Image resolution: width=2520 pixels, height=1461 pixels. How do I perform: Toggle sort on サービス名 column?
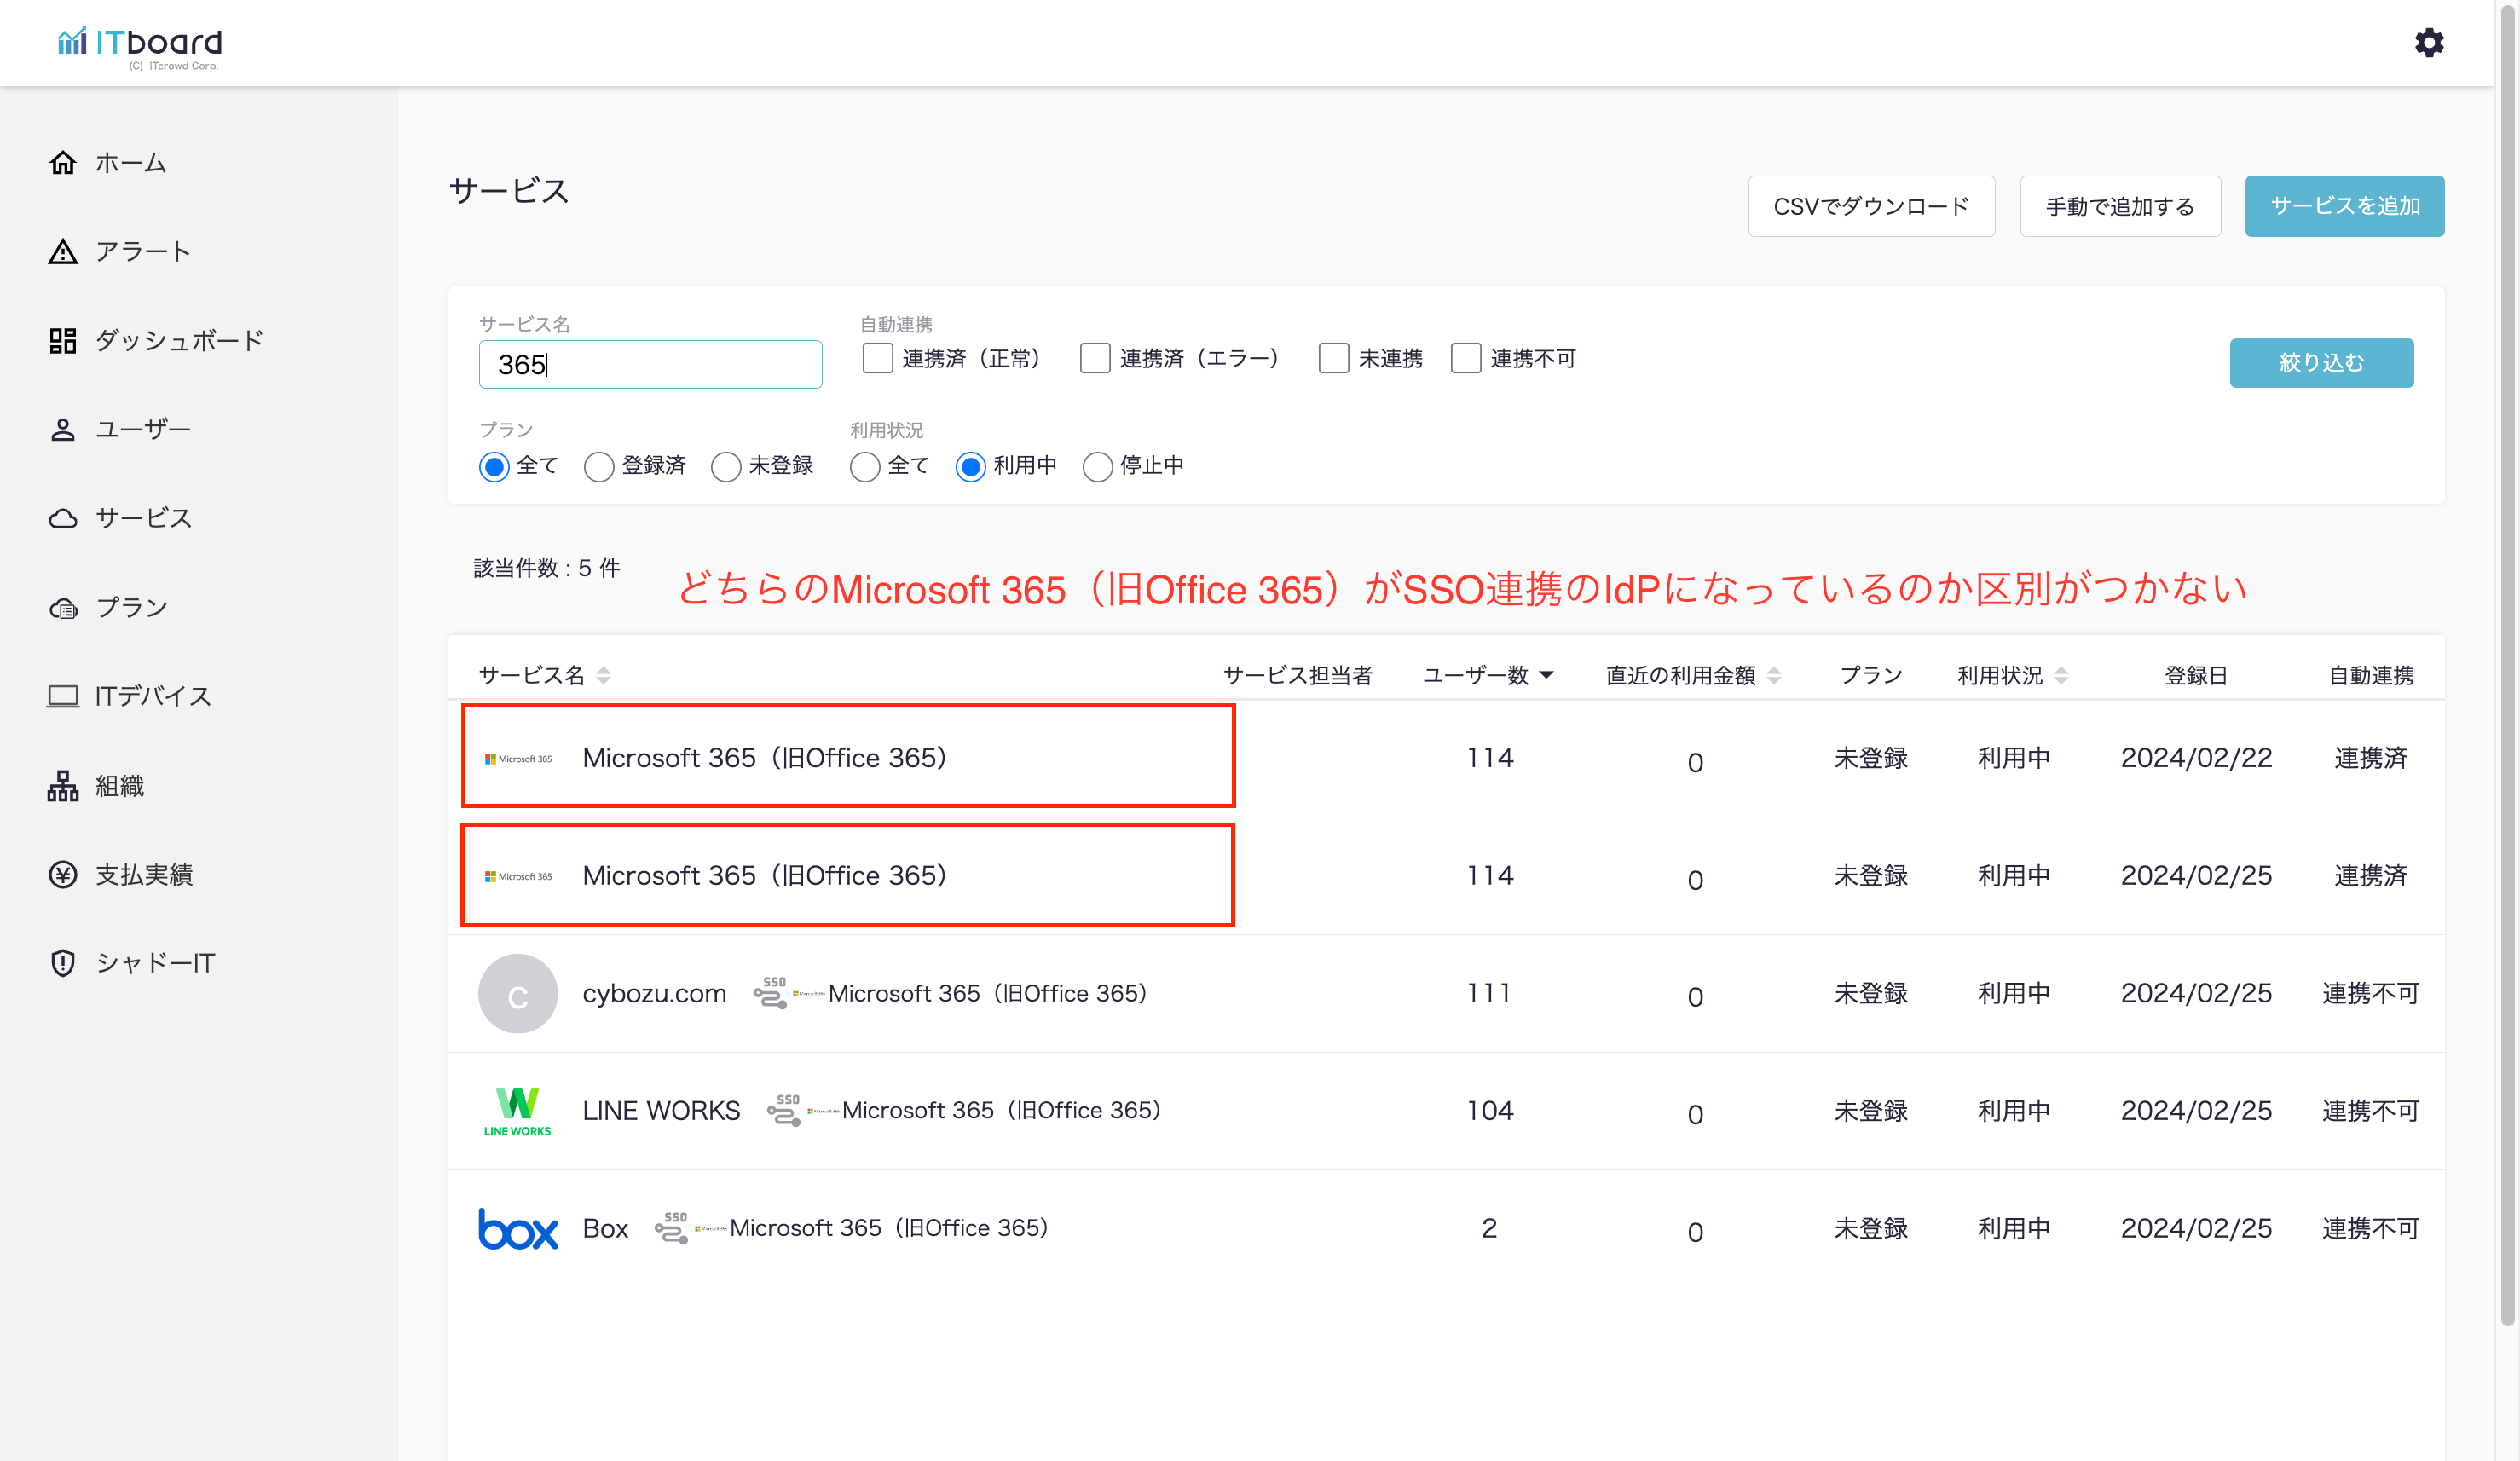point(603,675)
